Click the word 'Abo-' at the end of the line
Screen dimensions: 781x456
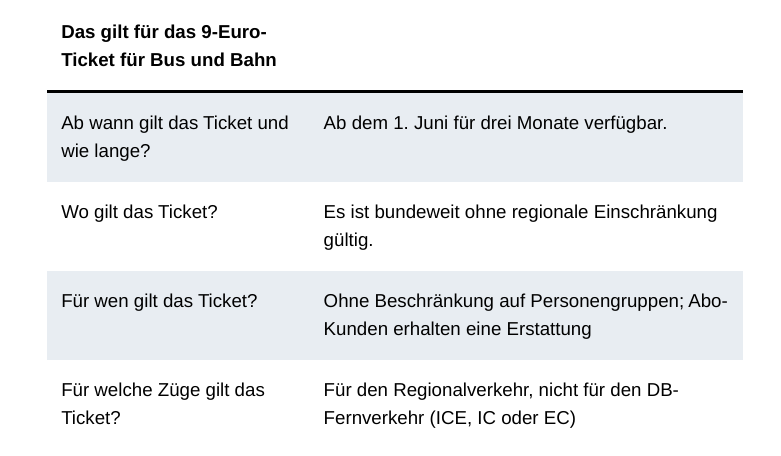(x=708, y=301)
